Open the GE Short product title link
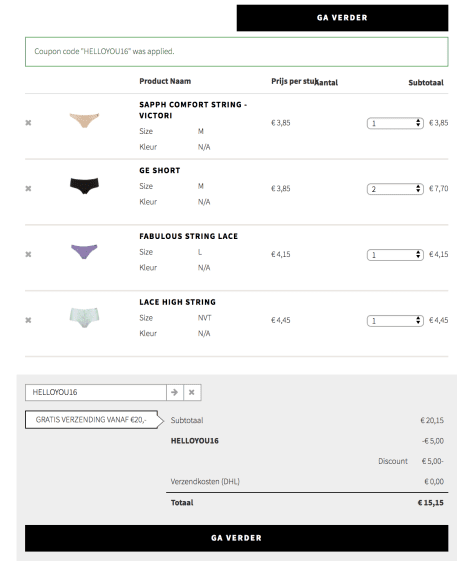Screen dimensions: 475x561 click(160, 170)
